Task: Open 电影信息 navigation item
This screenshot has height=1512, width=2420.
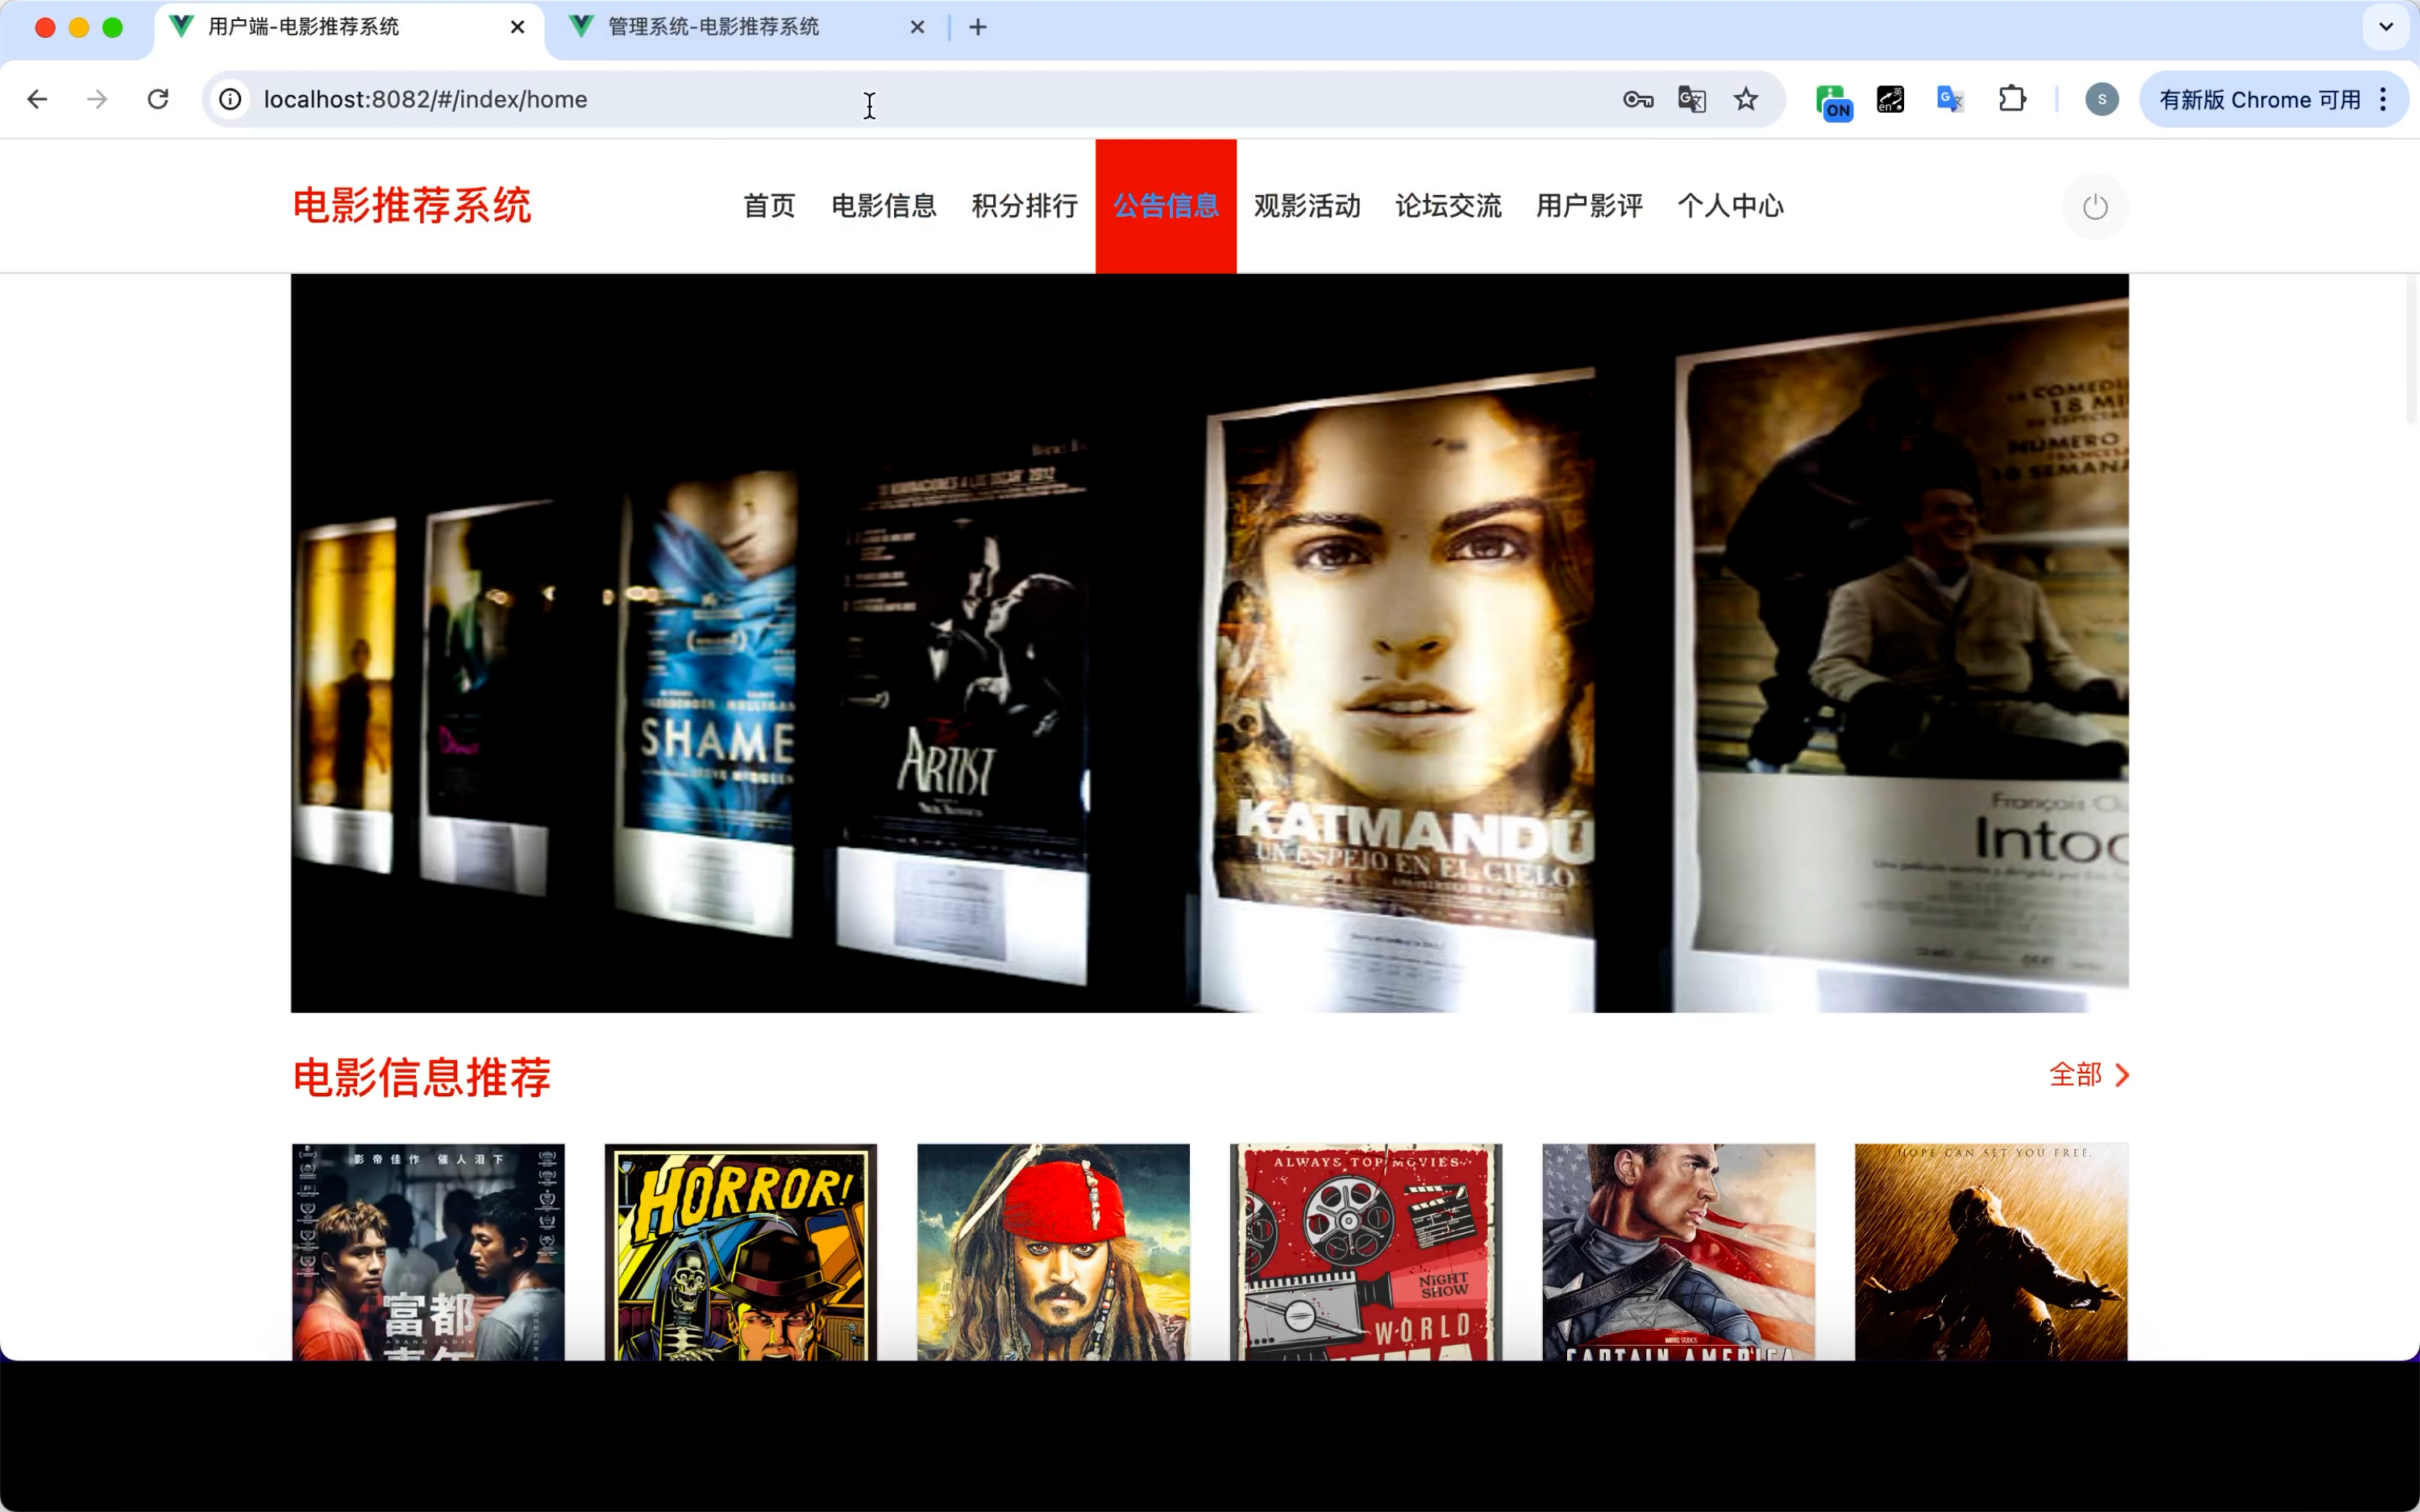Action: pos(884,206)
